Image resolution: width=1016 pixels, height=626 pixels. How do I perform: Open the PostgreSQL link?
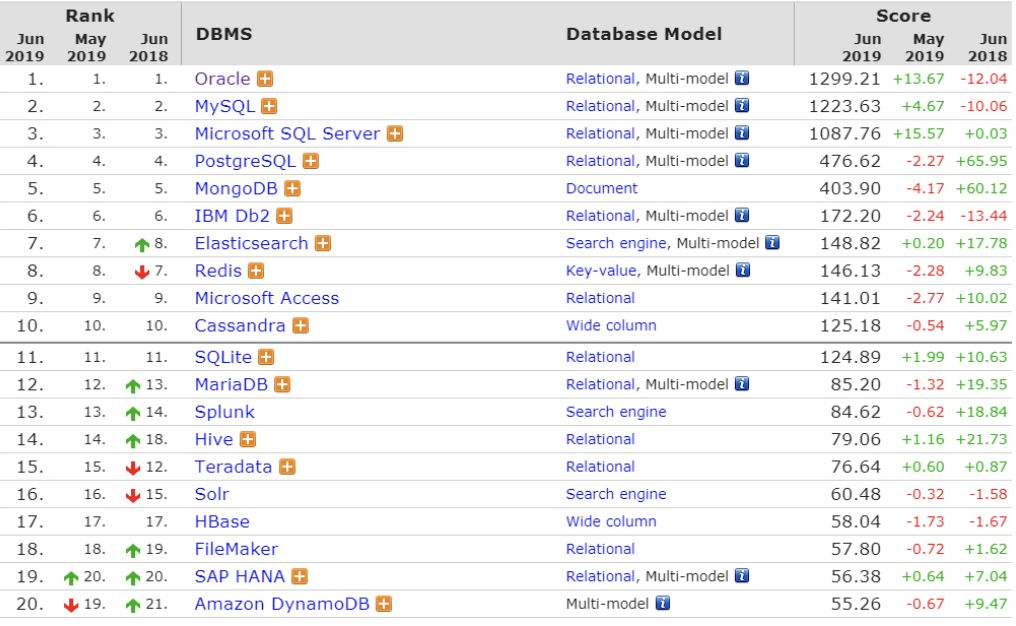[x=246, y=161]
